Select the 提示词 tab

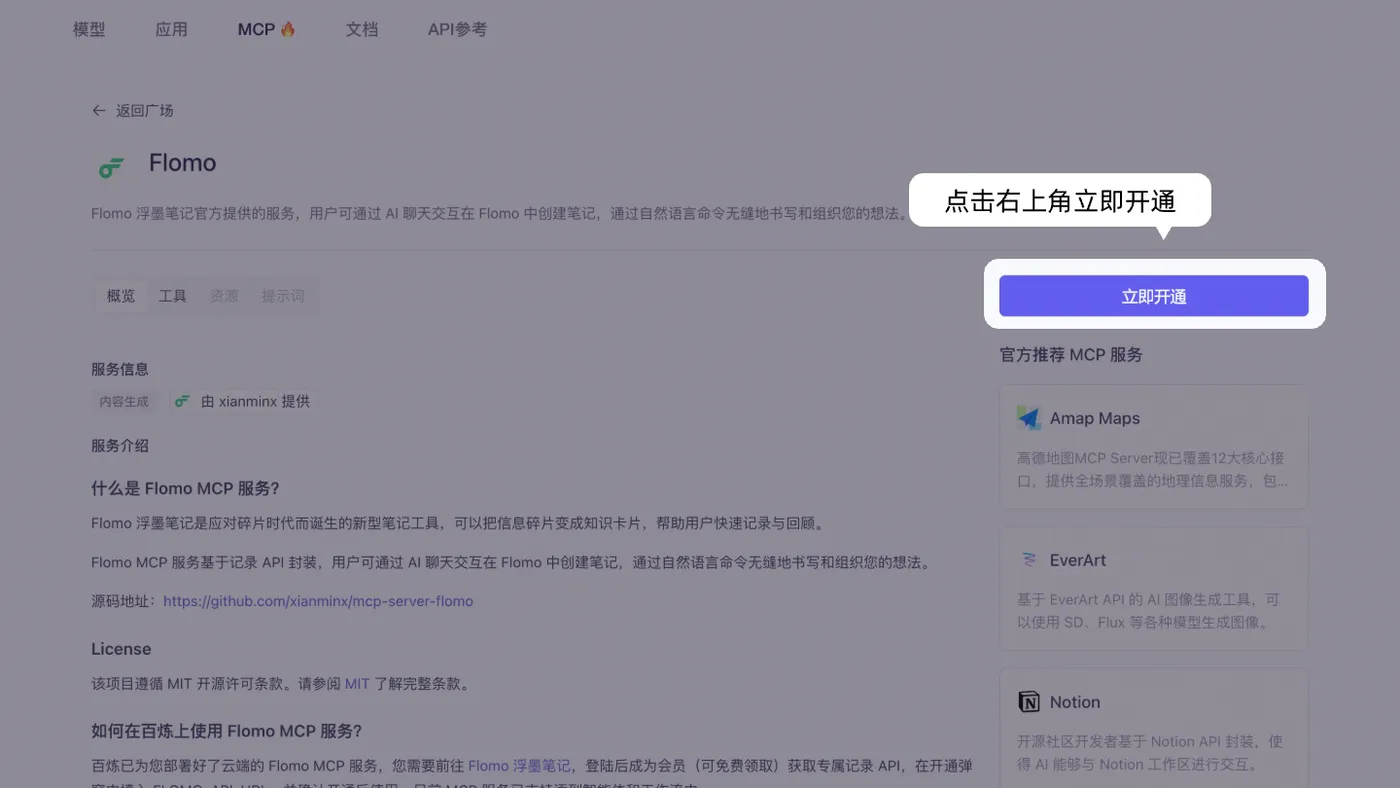283,296
